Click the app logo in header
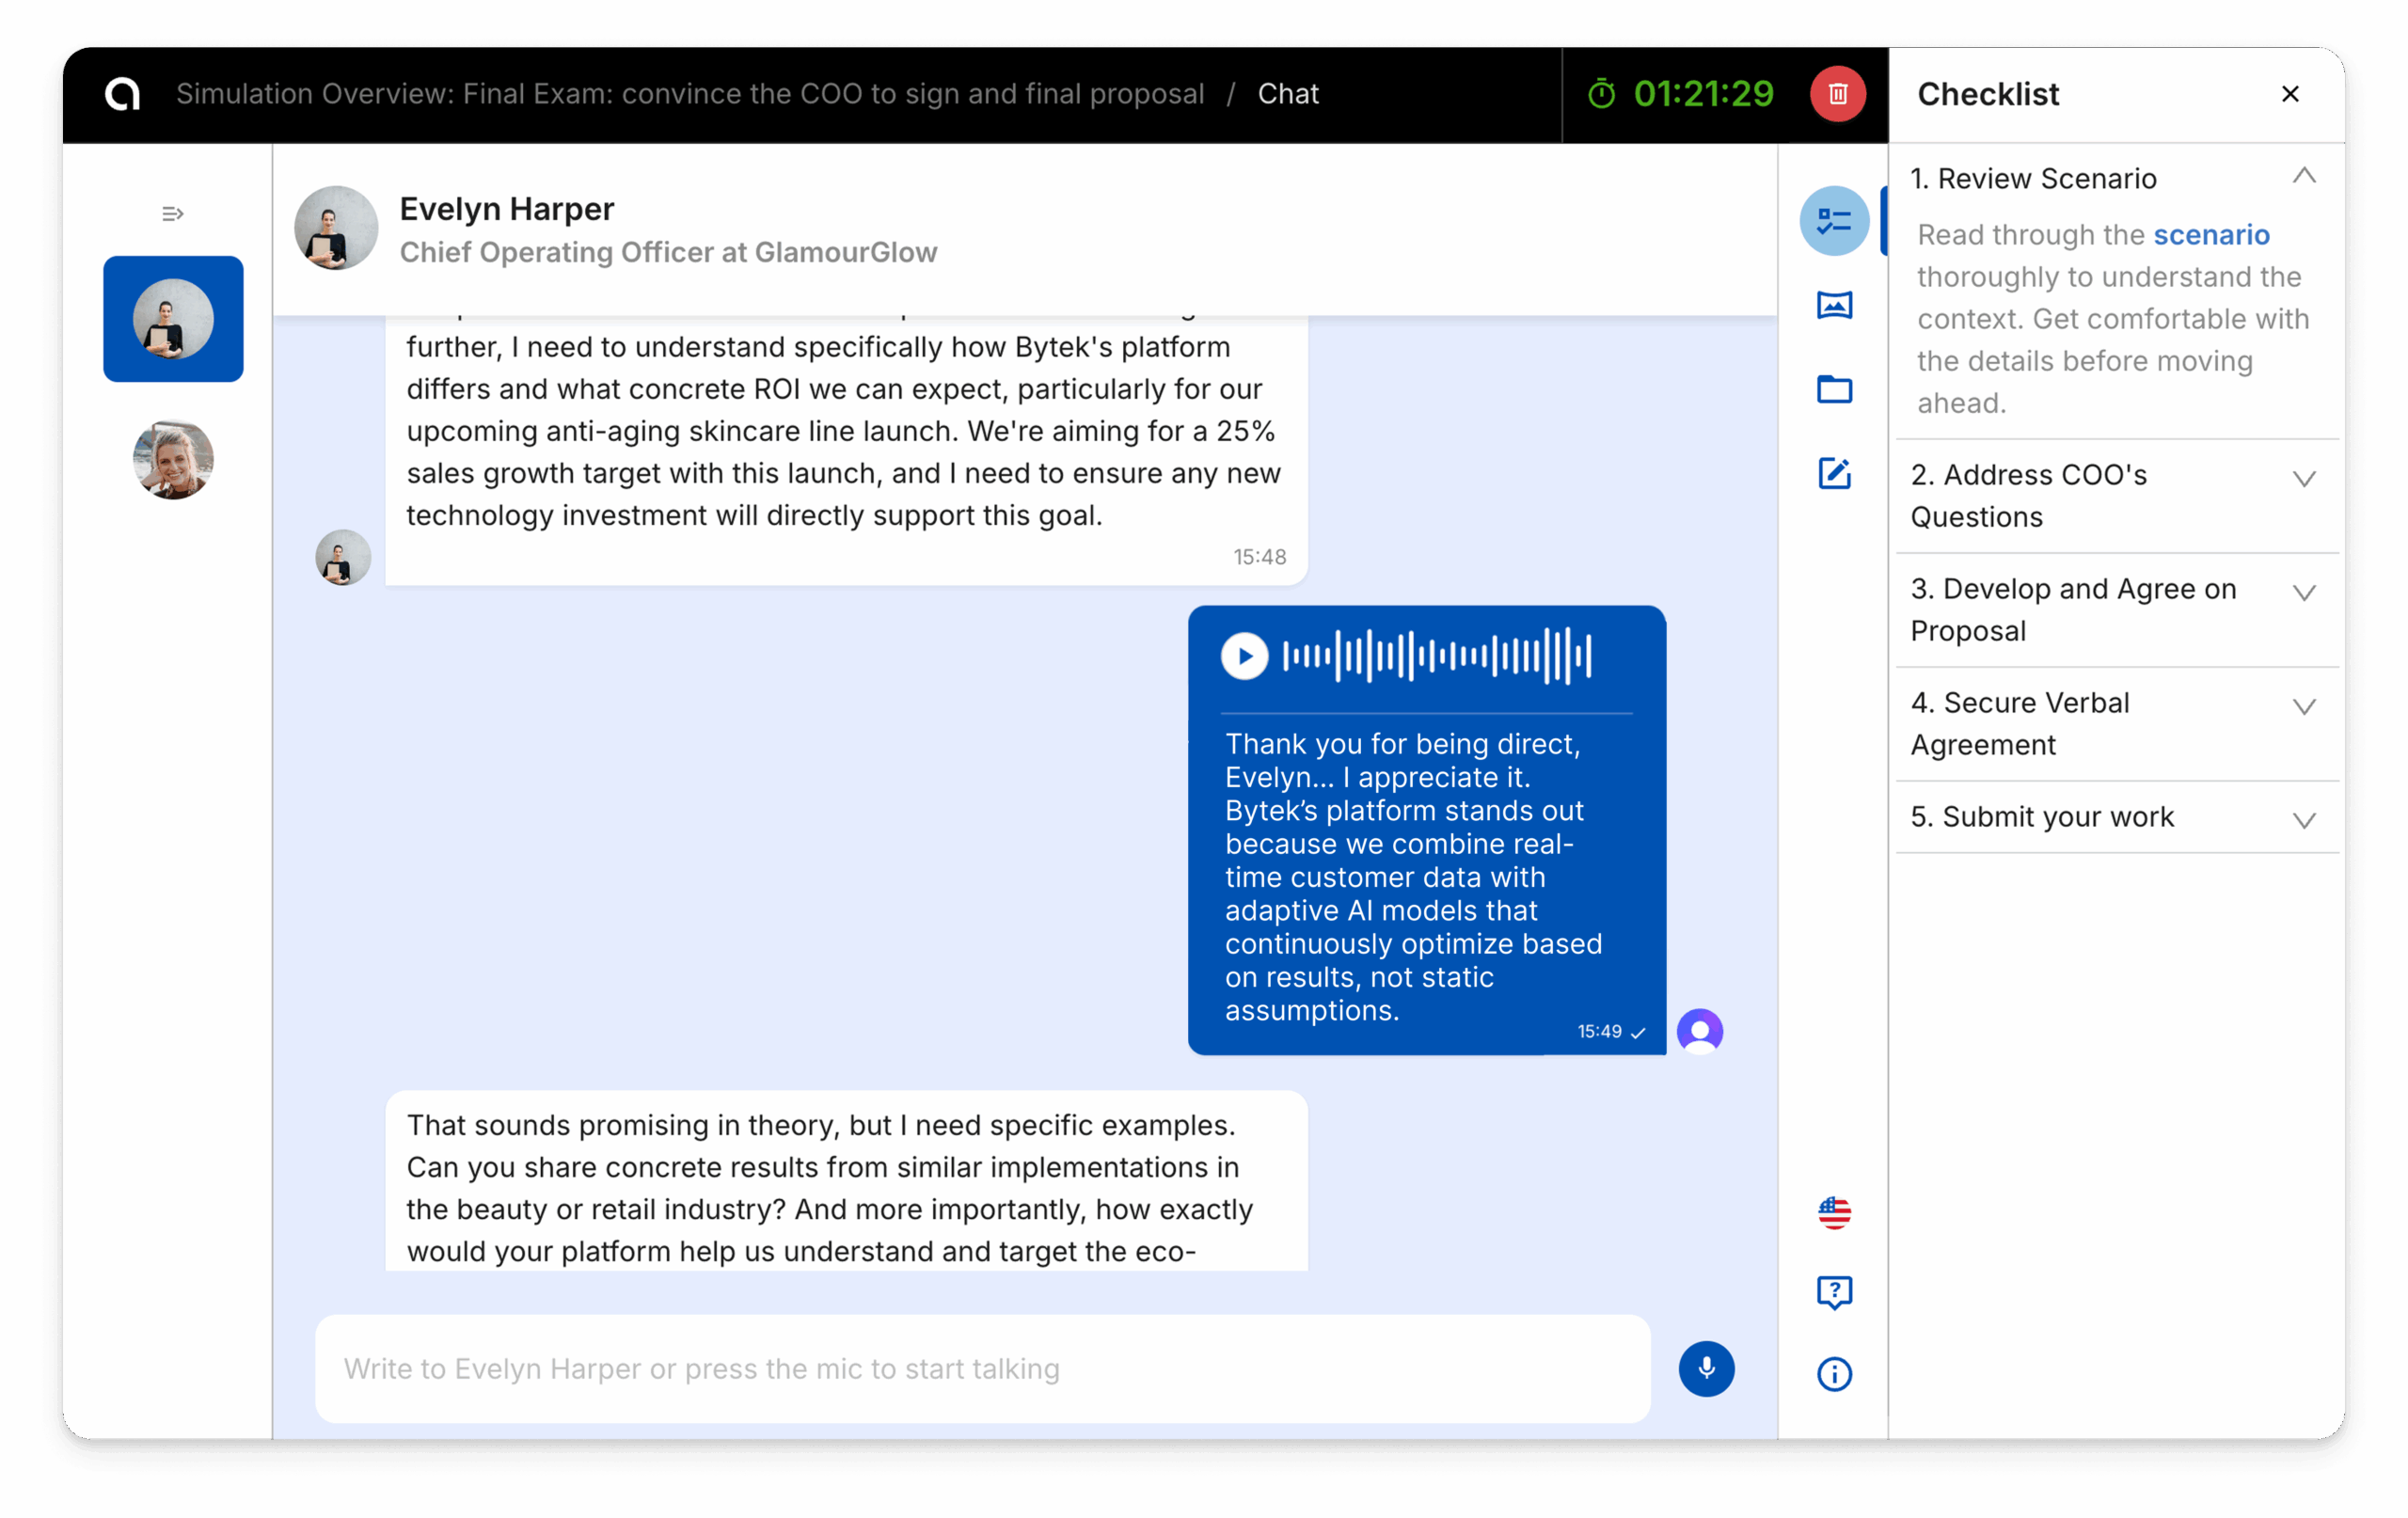 click(x=123, y=94)
